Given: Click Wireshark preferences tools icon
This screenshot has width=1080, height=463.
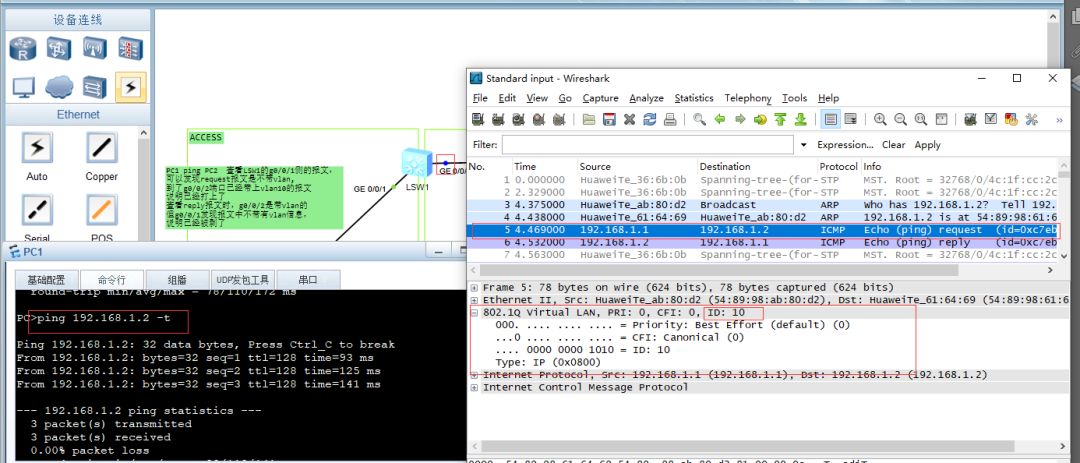Looking at the screenshot, I should coord(1031,119).
